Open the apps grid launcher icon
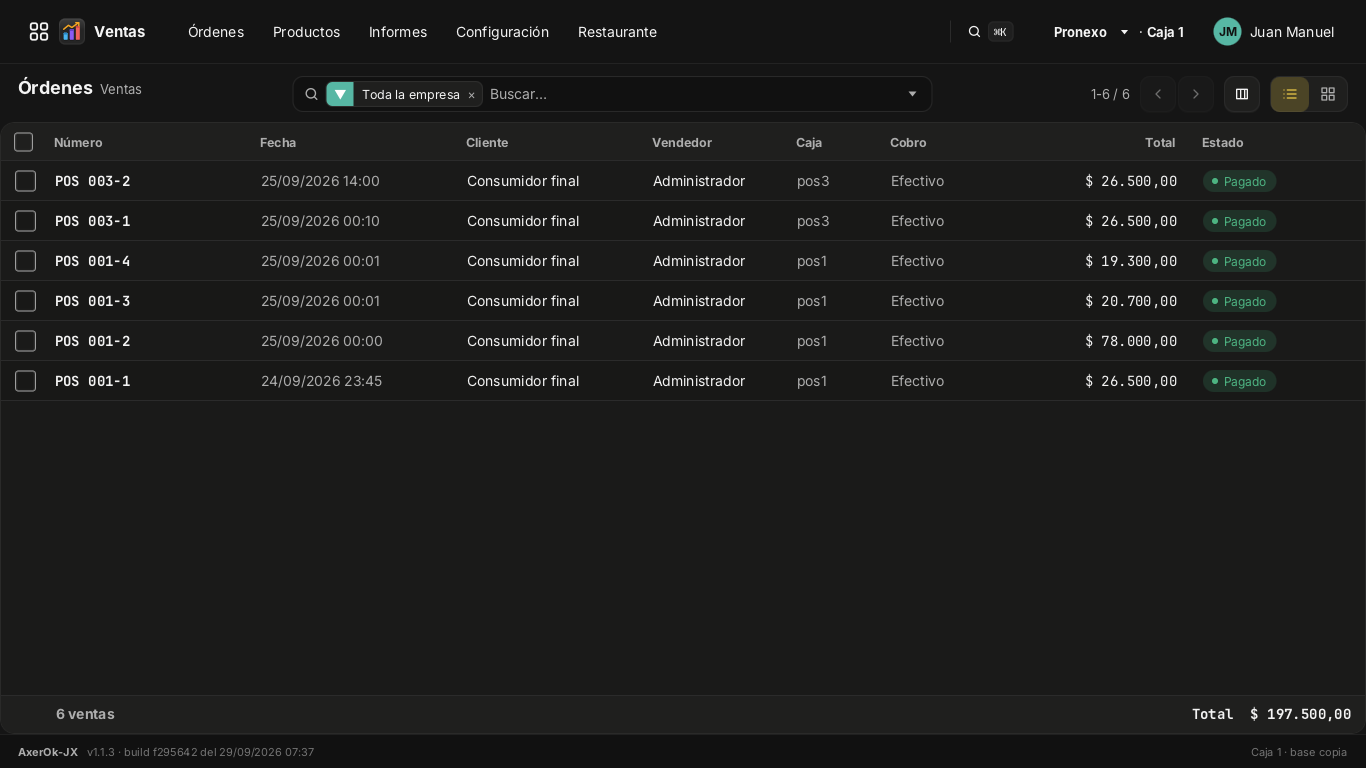Viewport: 1366px width, 768px height. pos(39,32)
